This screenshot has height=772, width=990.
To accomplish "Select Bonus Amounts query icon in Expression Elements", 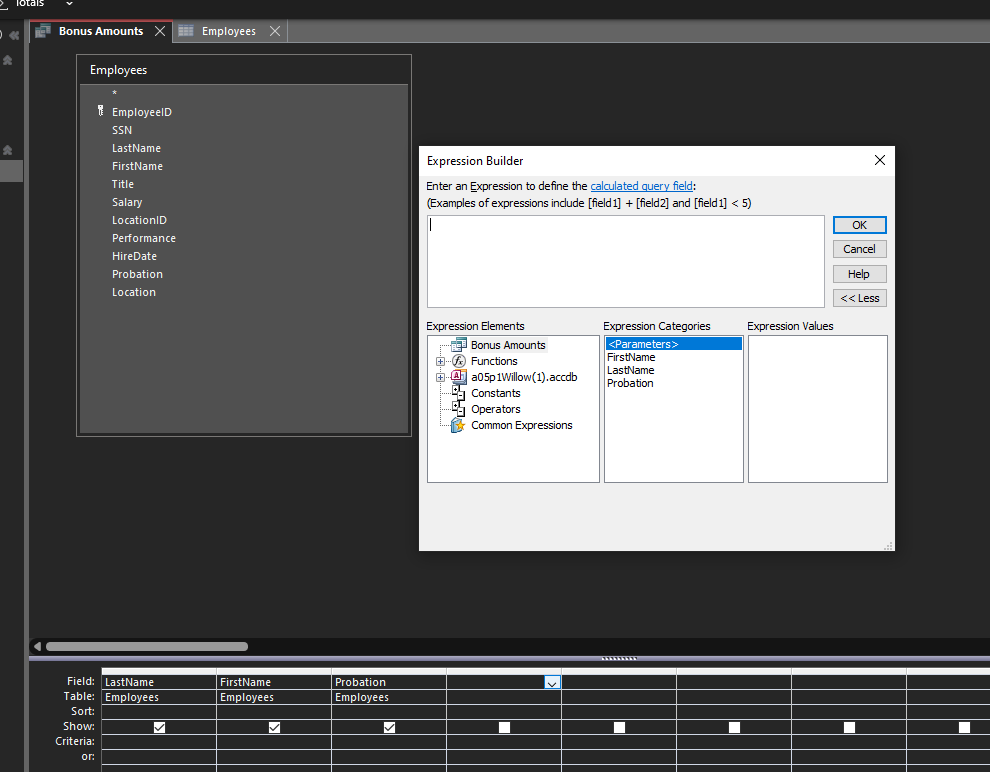I will click(x=459, y=345).
